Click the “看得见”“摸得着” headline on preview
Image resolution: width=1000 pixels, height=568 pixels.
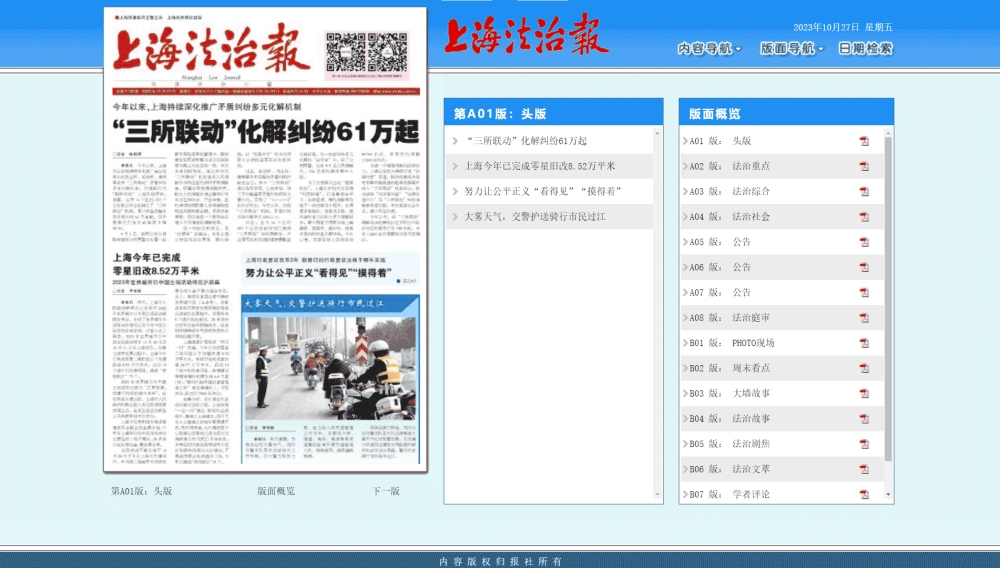[x=318, y=273]
